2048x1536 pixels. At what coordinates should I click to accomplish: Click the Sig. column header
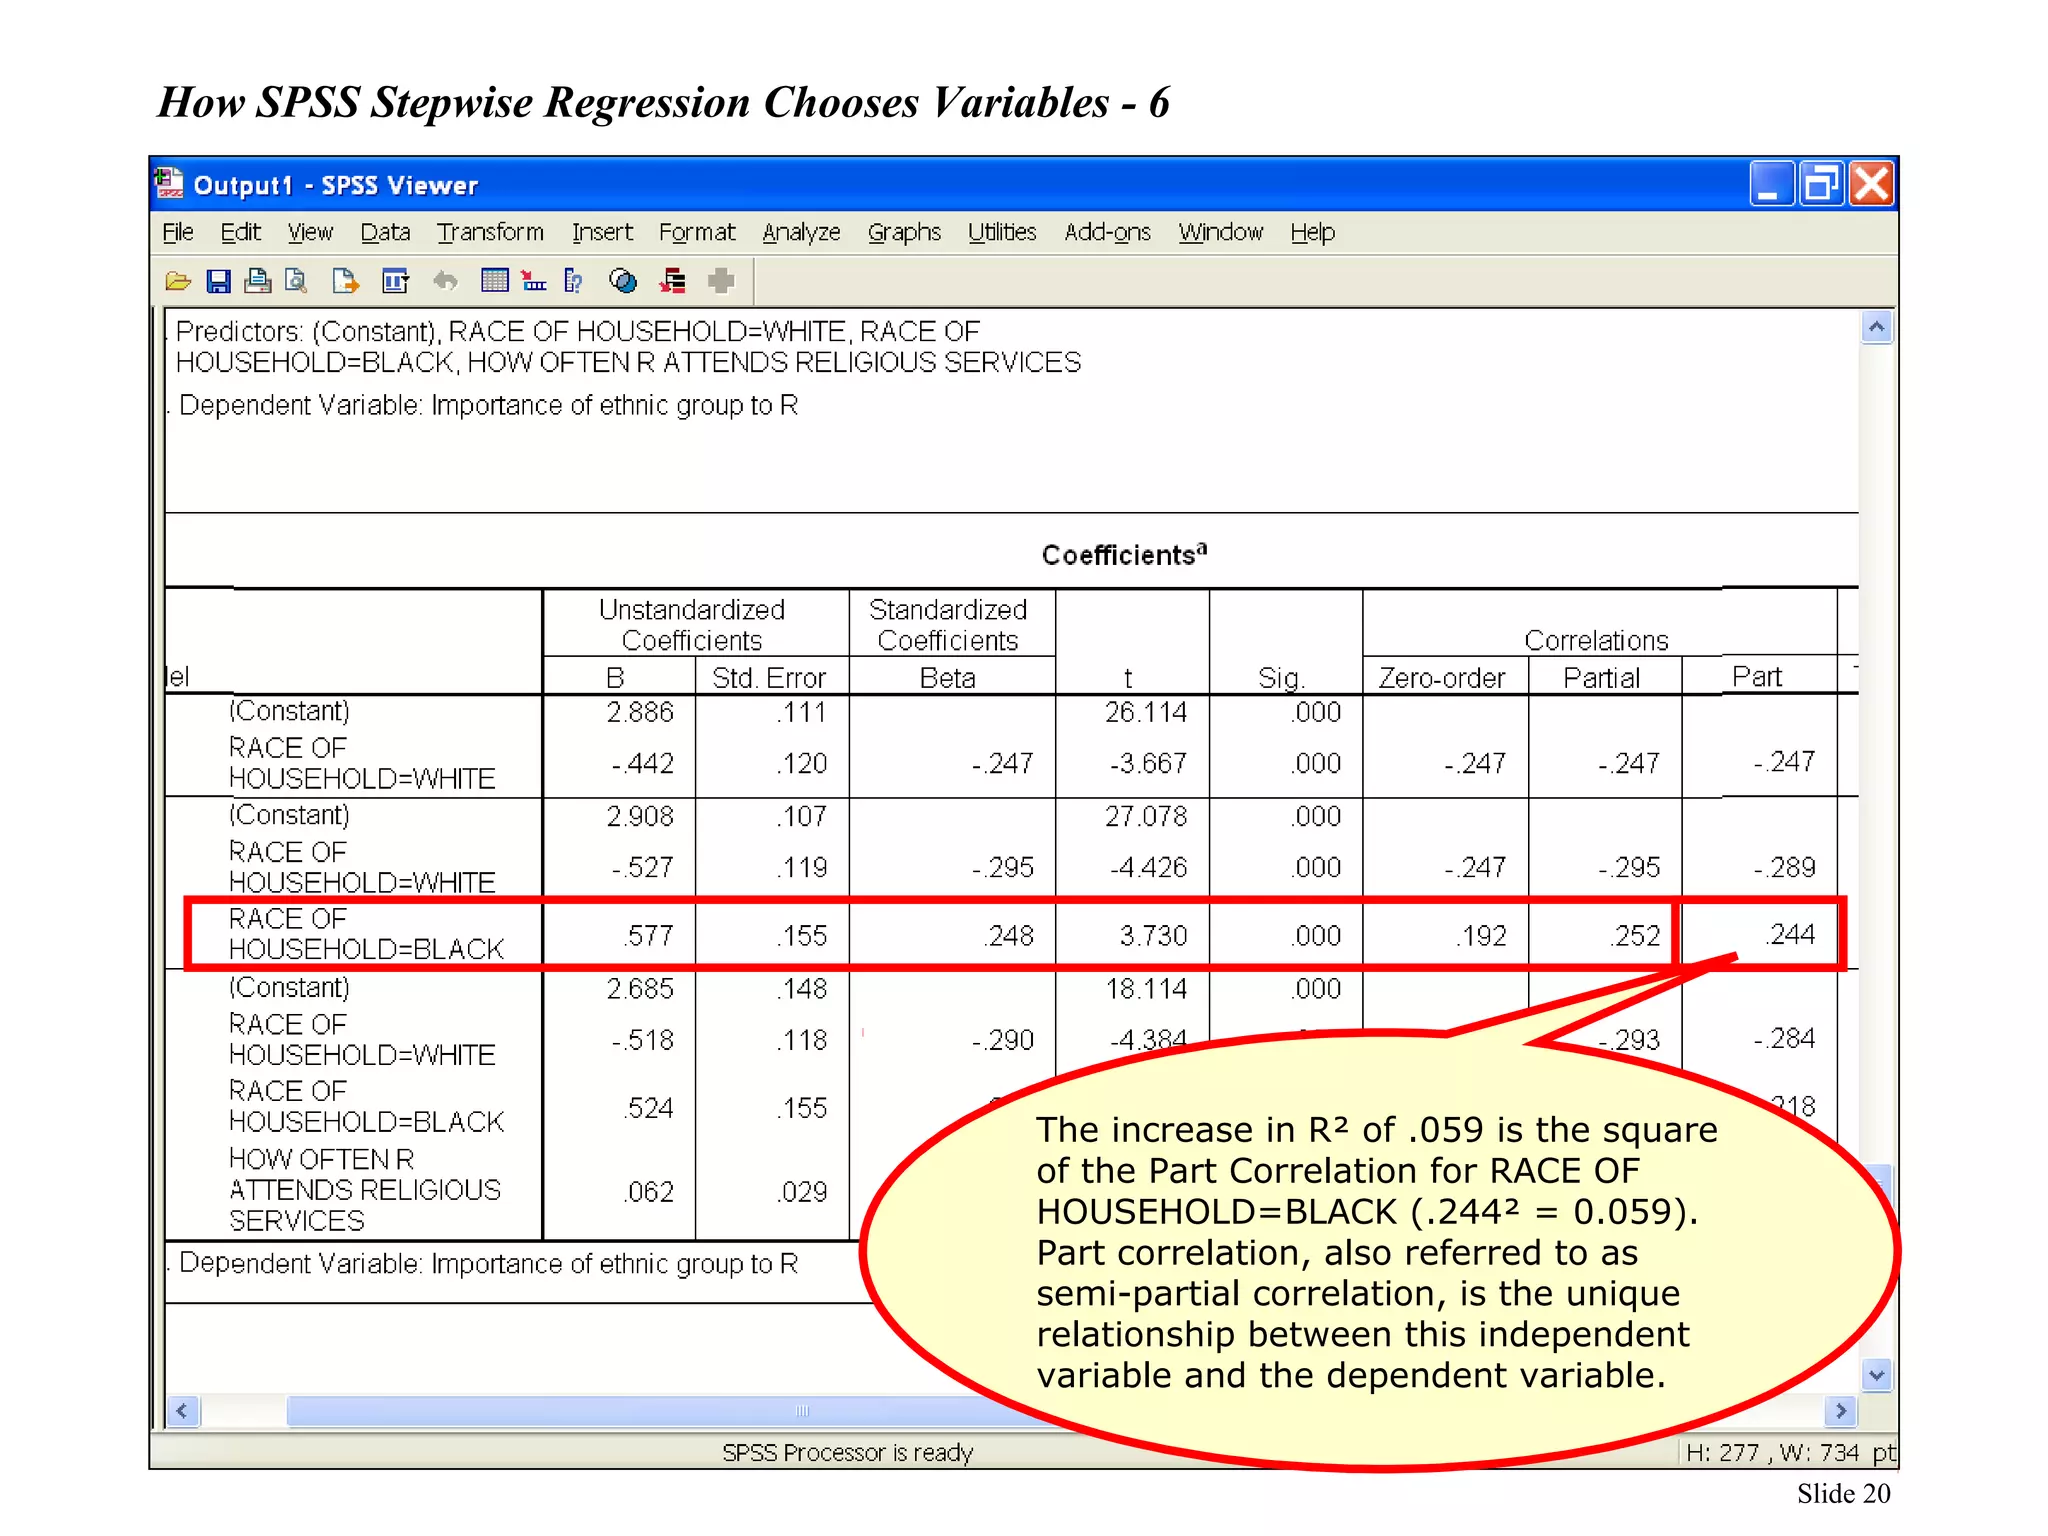click(1282, 678)
